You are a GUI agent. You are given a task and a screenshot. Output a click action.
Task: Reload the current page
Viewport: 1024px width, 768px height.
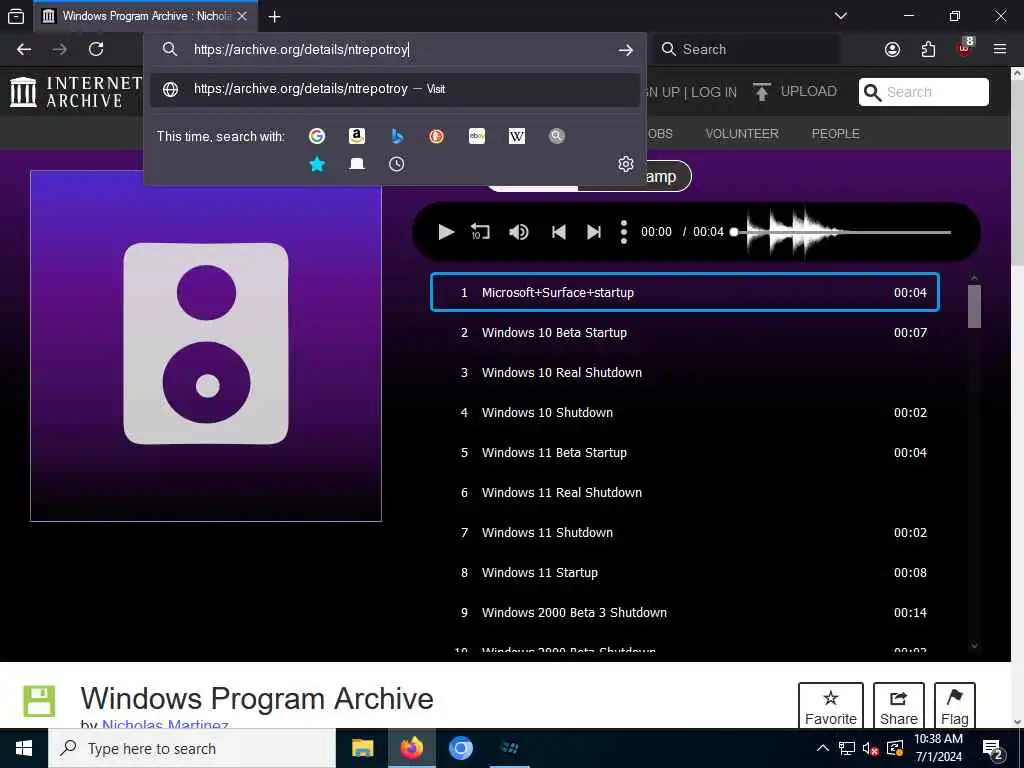point(96,49)
